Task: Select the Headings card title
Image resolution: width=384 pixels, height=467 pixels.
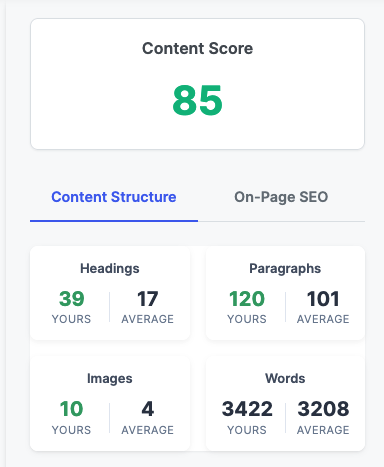Action: (110, 268)
